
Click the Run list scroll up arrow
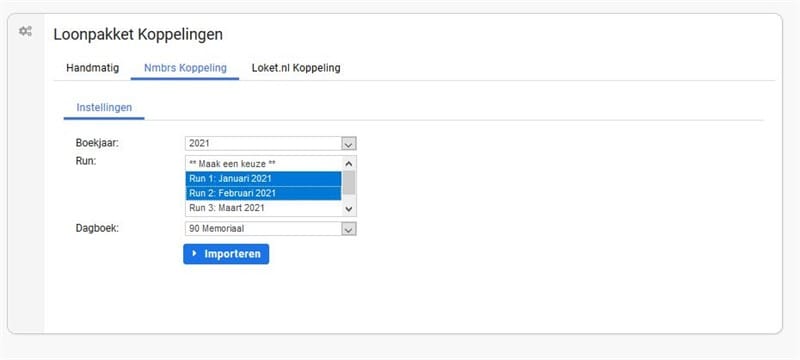349,164
